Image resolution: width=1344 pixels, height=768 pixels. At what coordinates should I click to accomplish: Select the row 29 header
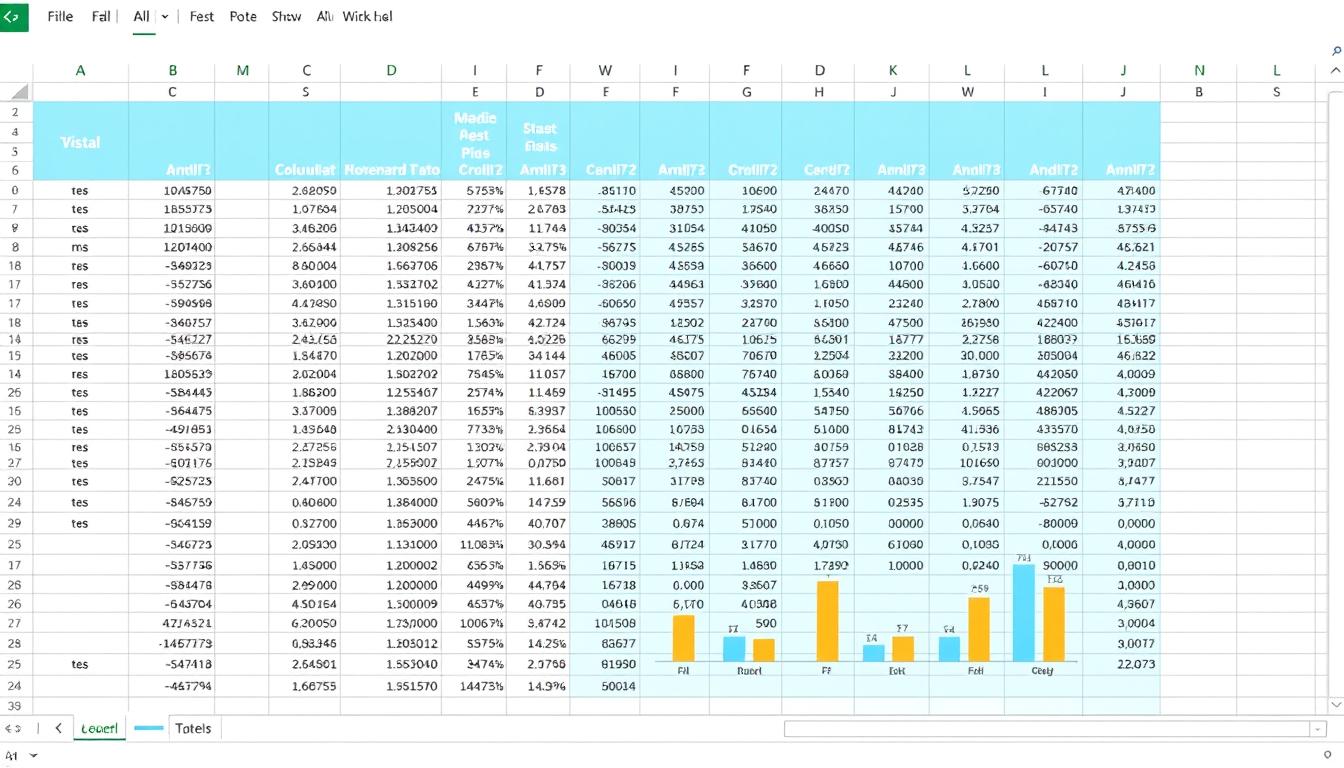click(15, 523)
